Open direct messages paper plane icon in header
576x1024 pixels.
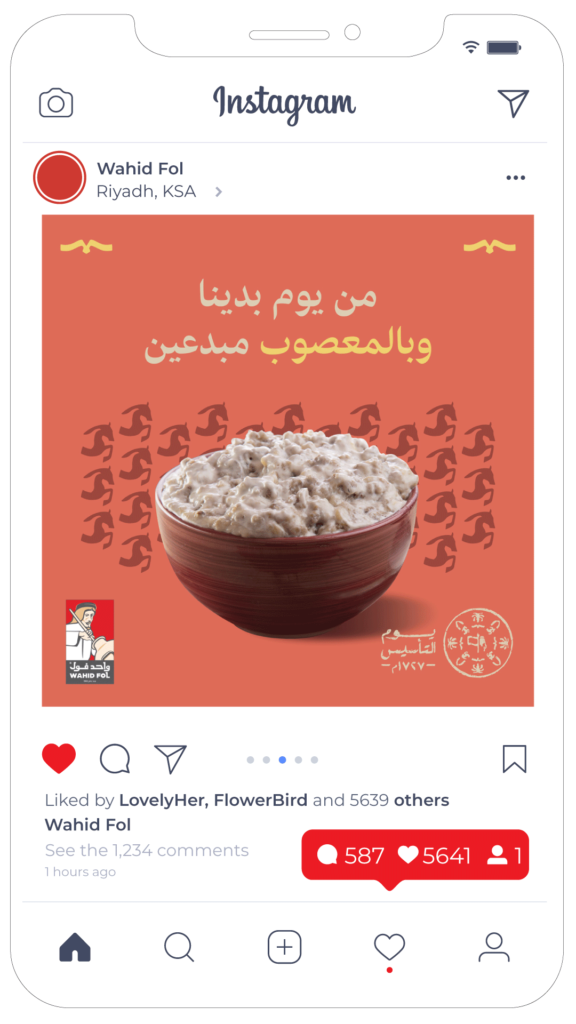point(513,103)
